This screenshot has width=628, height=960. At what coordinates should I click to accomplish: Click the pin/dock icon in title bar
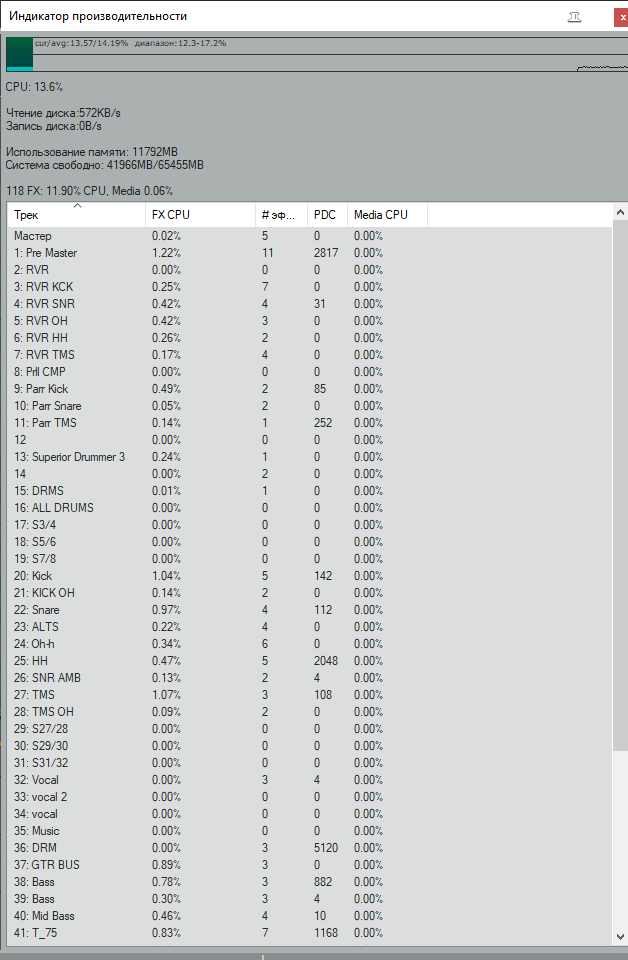click(574, 17)
